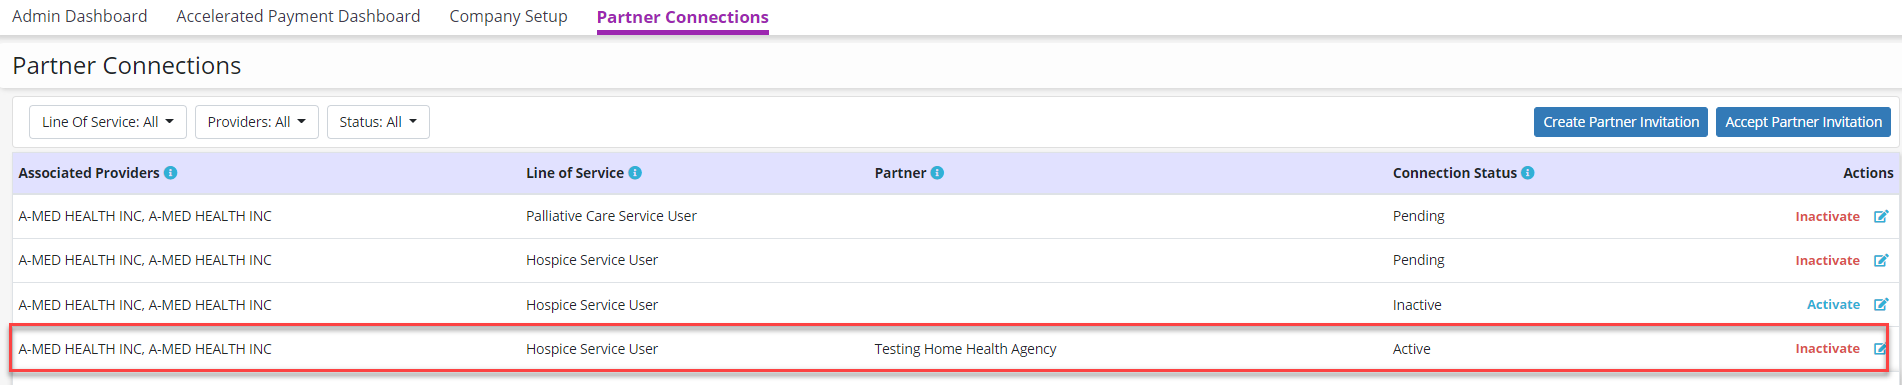This screenshot has height=385, width=1902.
Task: Click Accept Partner Invitation button
Action: coord(1803,122)
